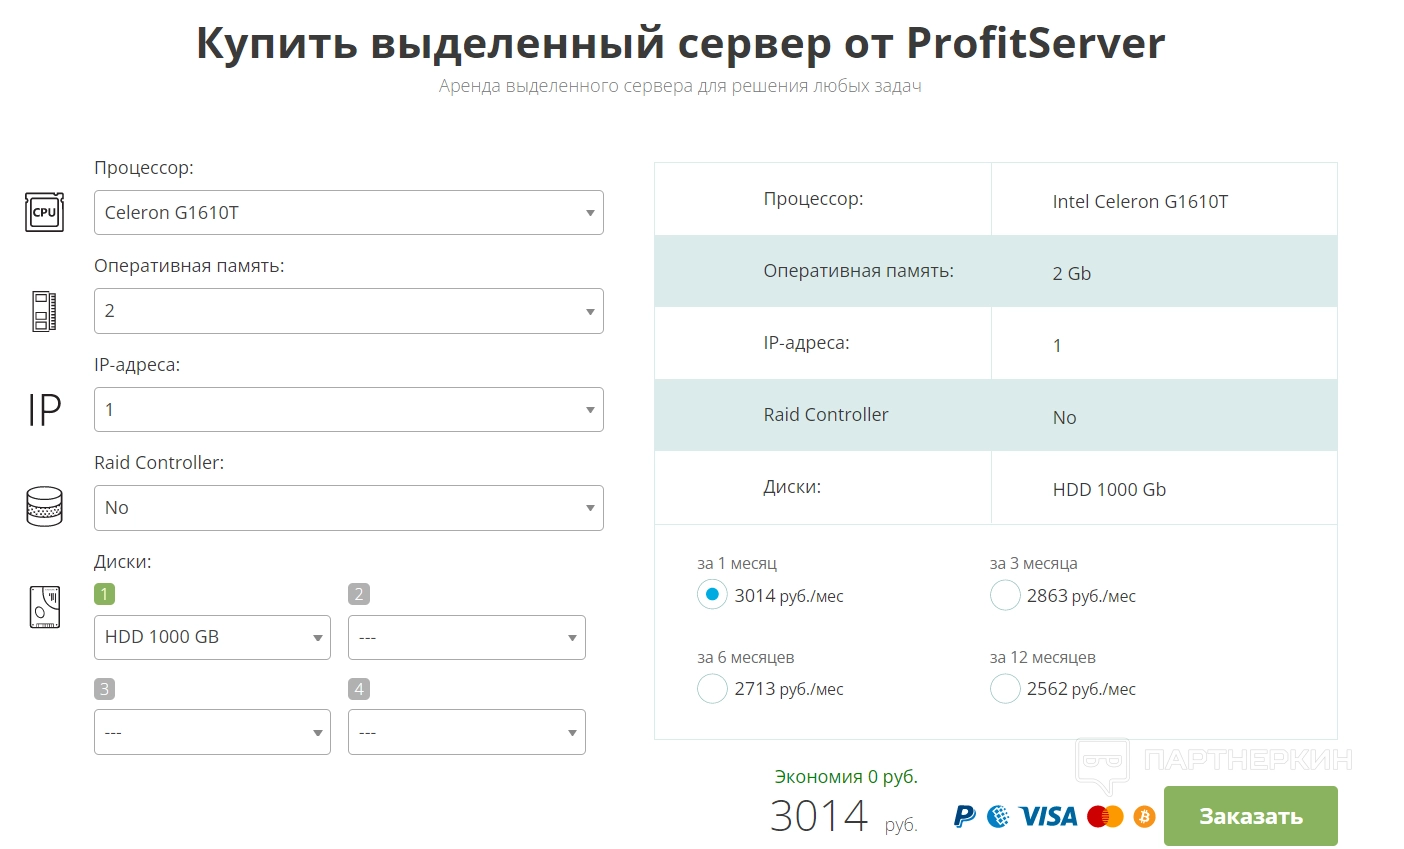The height and width of the screenshot is (849, 1404).
Task: Open the IP addresses count dropdown
Action: tap(348, 410)
